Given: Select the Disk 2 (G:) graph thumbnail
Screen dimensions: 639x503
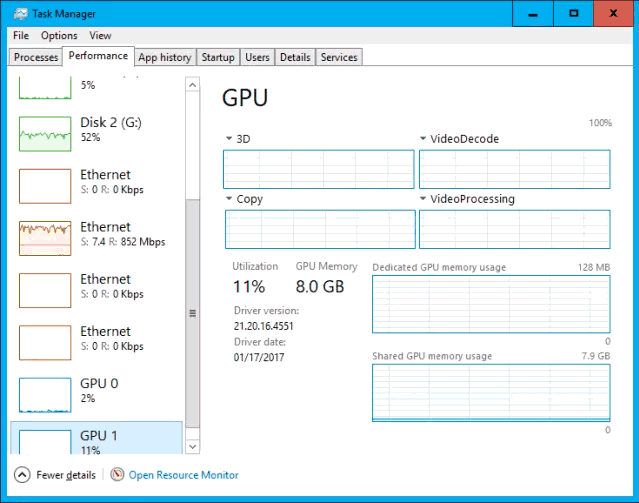Looking at the screenshot, I should [45, 133].
